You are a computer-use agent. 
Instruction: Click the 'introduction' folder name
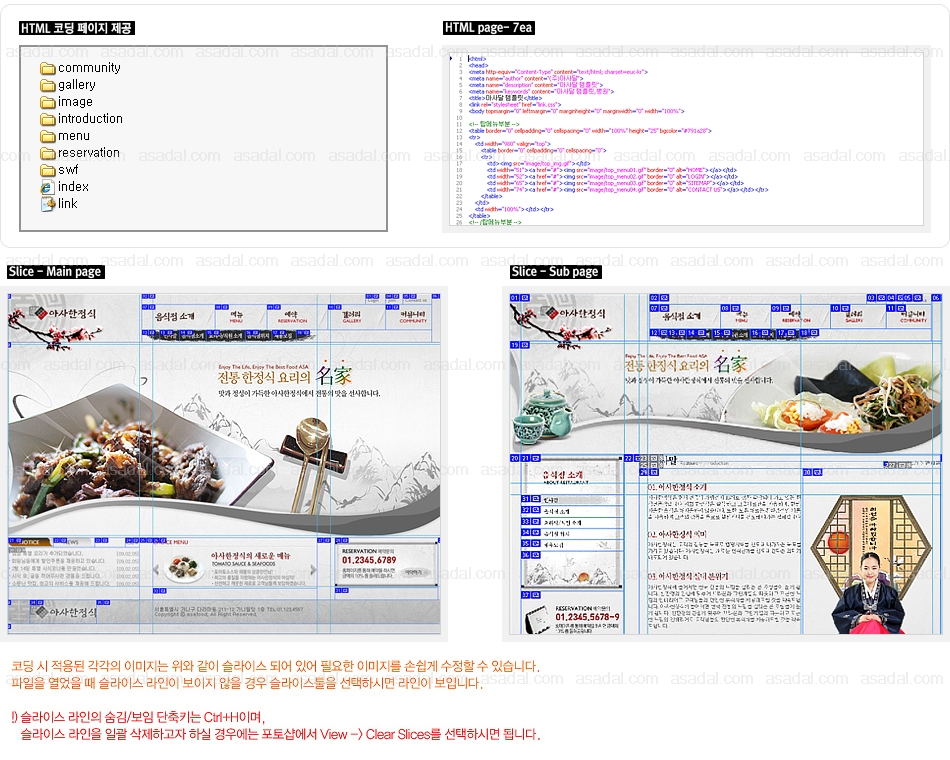pos(90,119)
